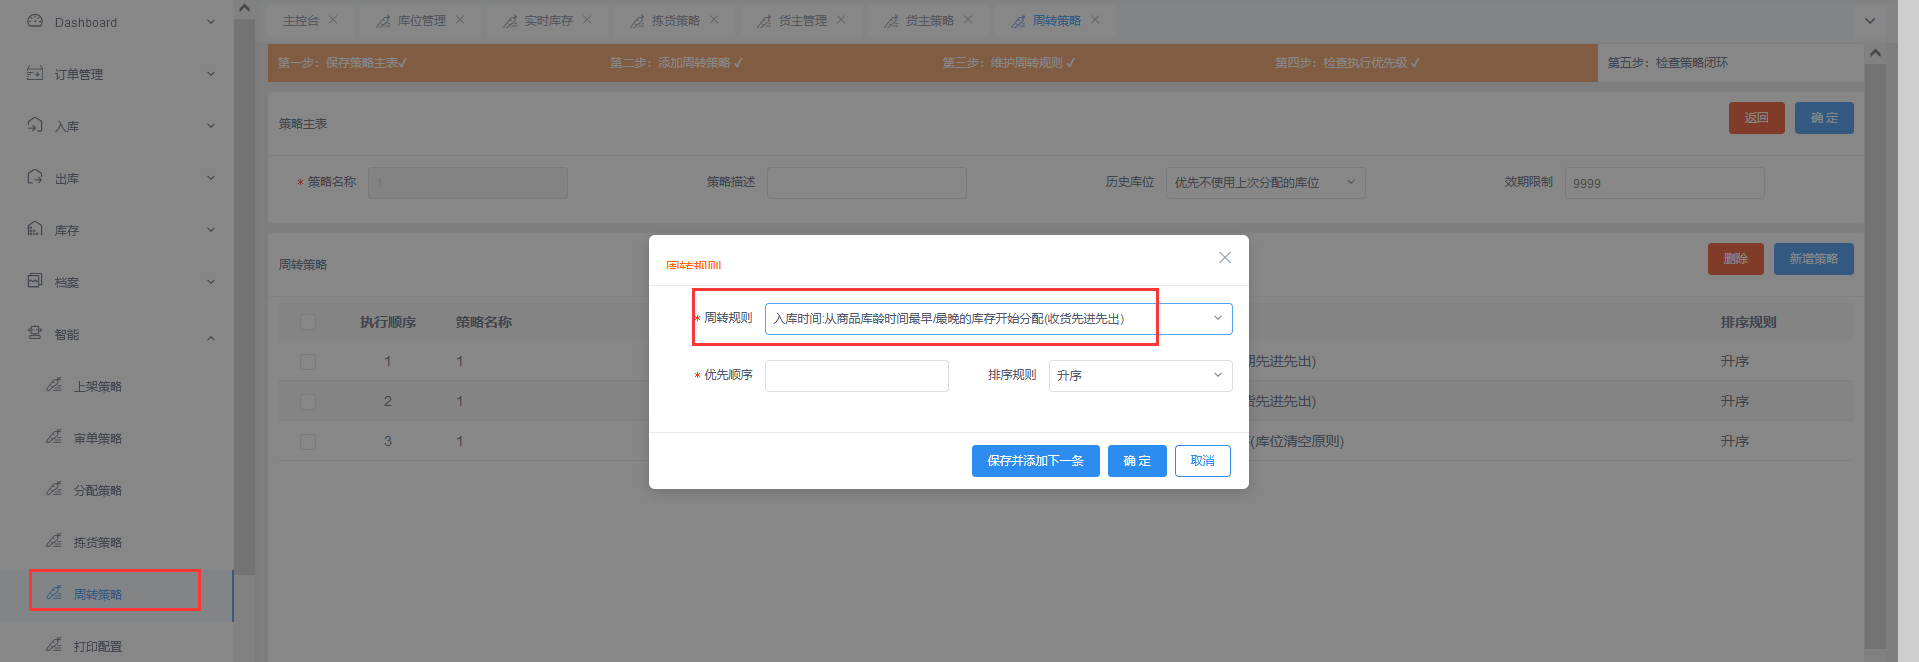Expand the 订单管理 menu chevron
The width and height of the screenshot is (1919, 662).
[210, 74]
